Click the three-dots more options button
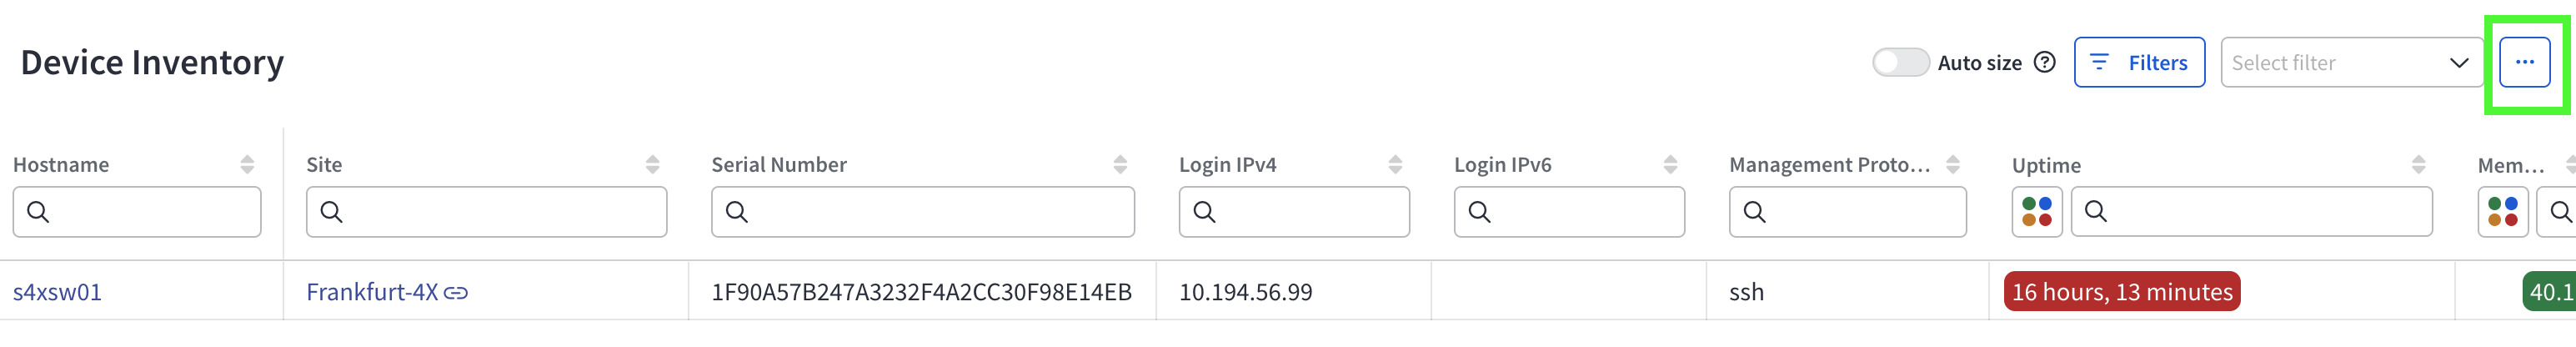 click(2523, 62)
